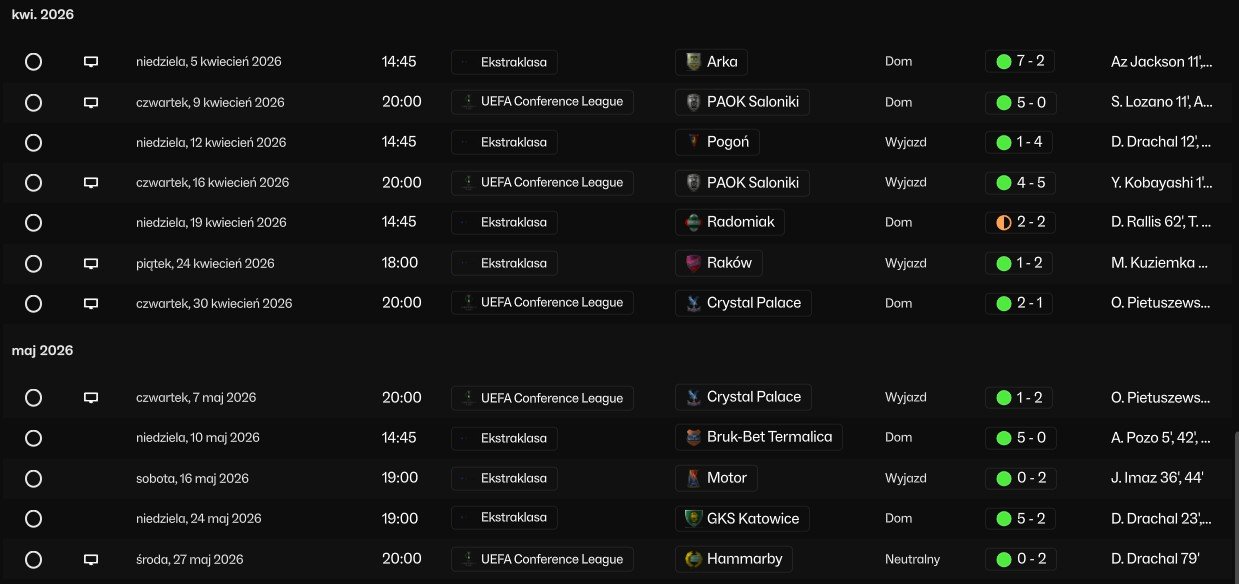Click the Crystal Palace badge in the 30 kwiecień row
Image resolution: width=1239 pixels, height=584 pixels.
[693, 302]
